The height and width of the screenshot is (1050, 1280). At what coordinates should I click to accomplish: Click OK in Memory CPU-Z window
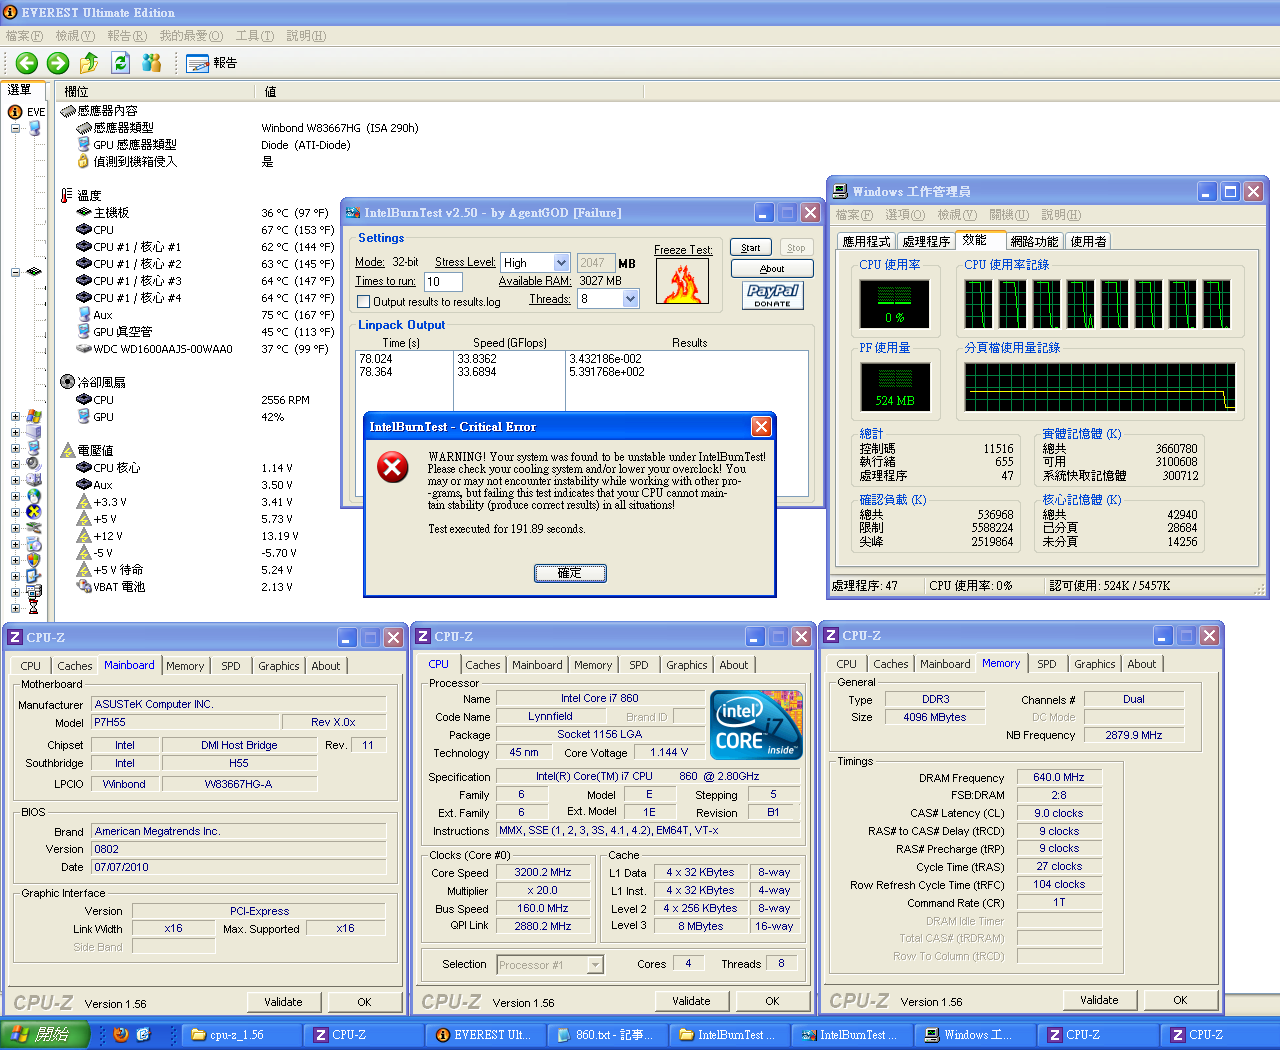[x=1181, y=1000]
